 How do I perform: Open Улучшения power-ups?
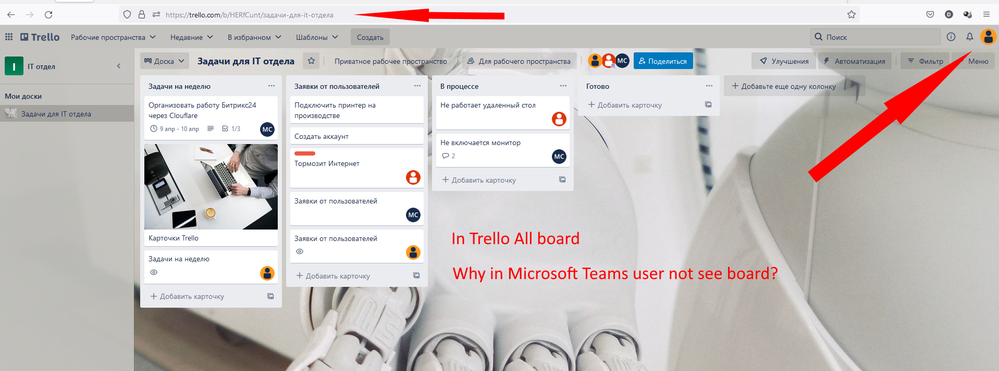tap(784, 61)
